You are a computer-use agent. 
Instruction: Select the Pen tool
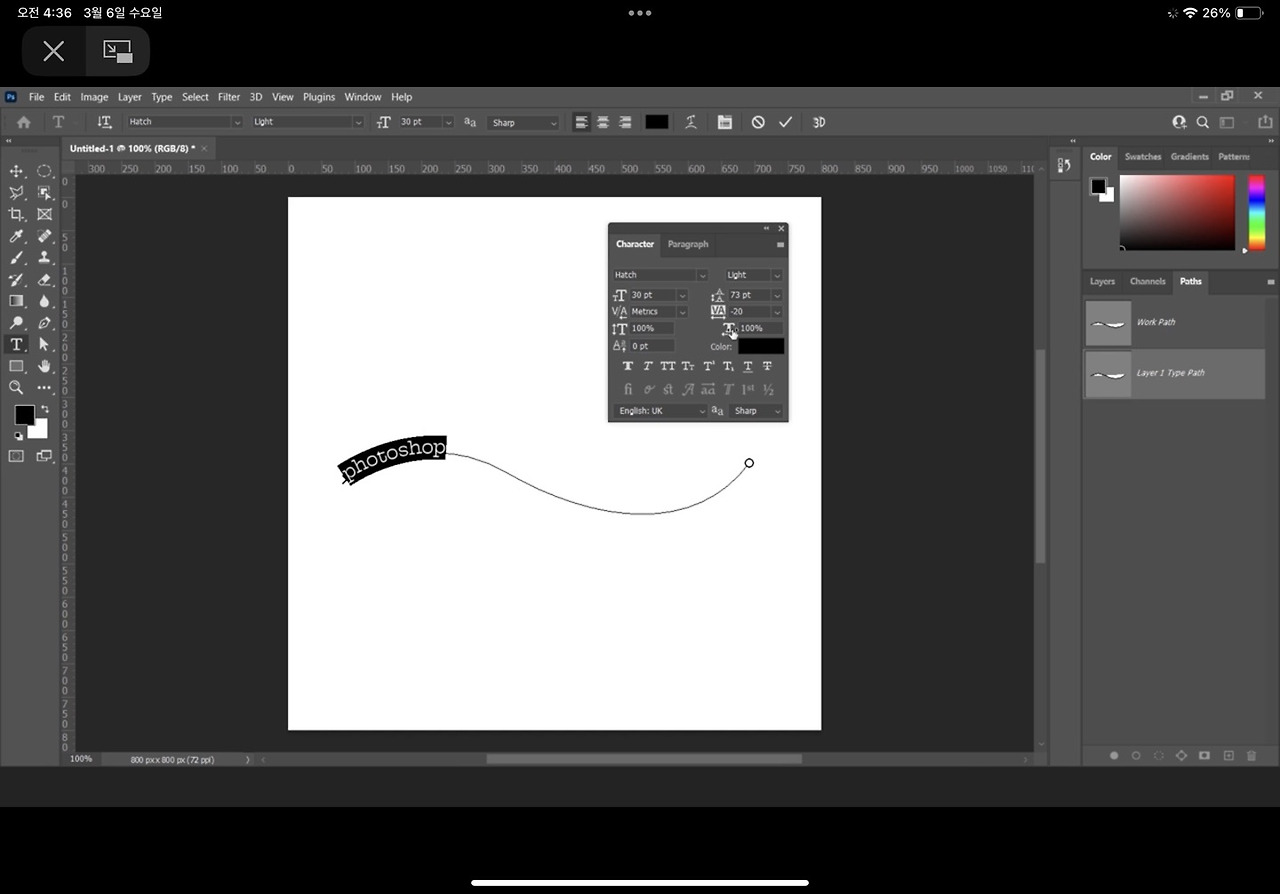[44, 323]
